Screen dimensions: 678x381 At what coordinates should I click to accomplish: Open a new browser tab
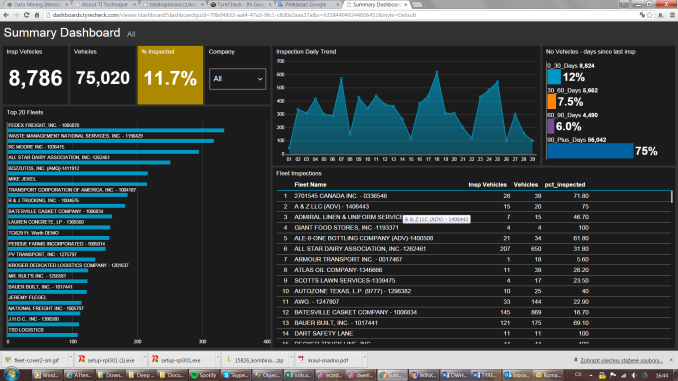tap(417, 4)
